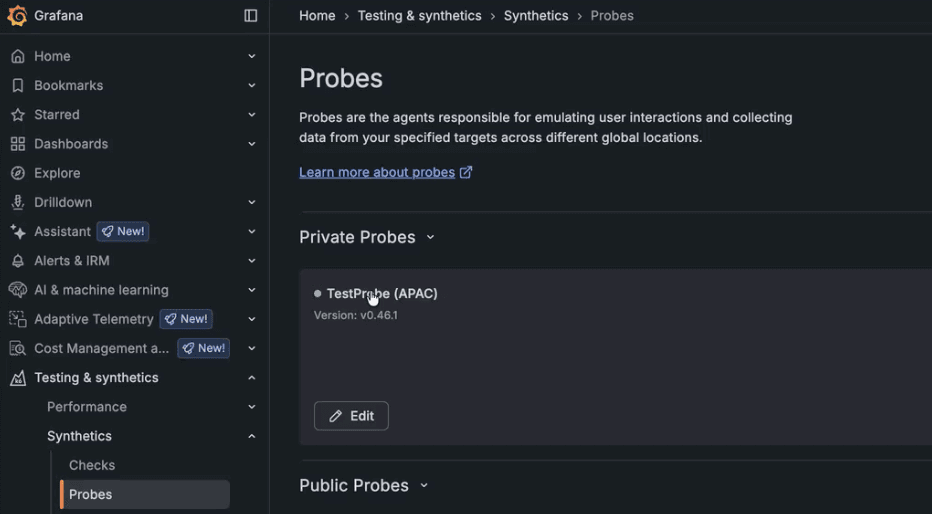
Task: Collapse the Synthetics submenu chevron
Action: pos(251,436)
